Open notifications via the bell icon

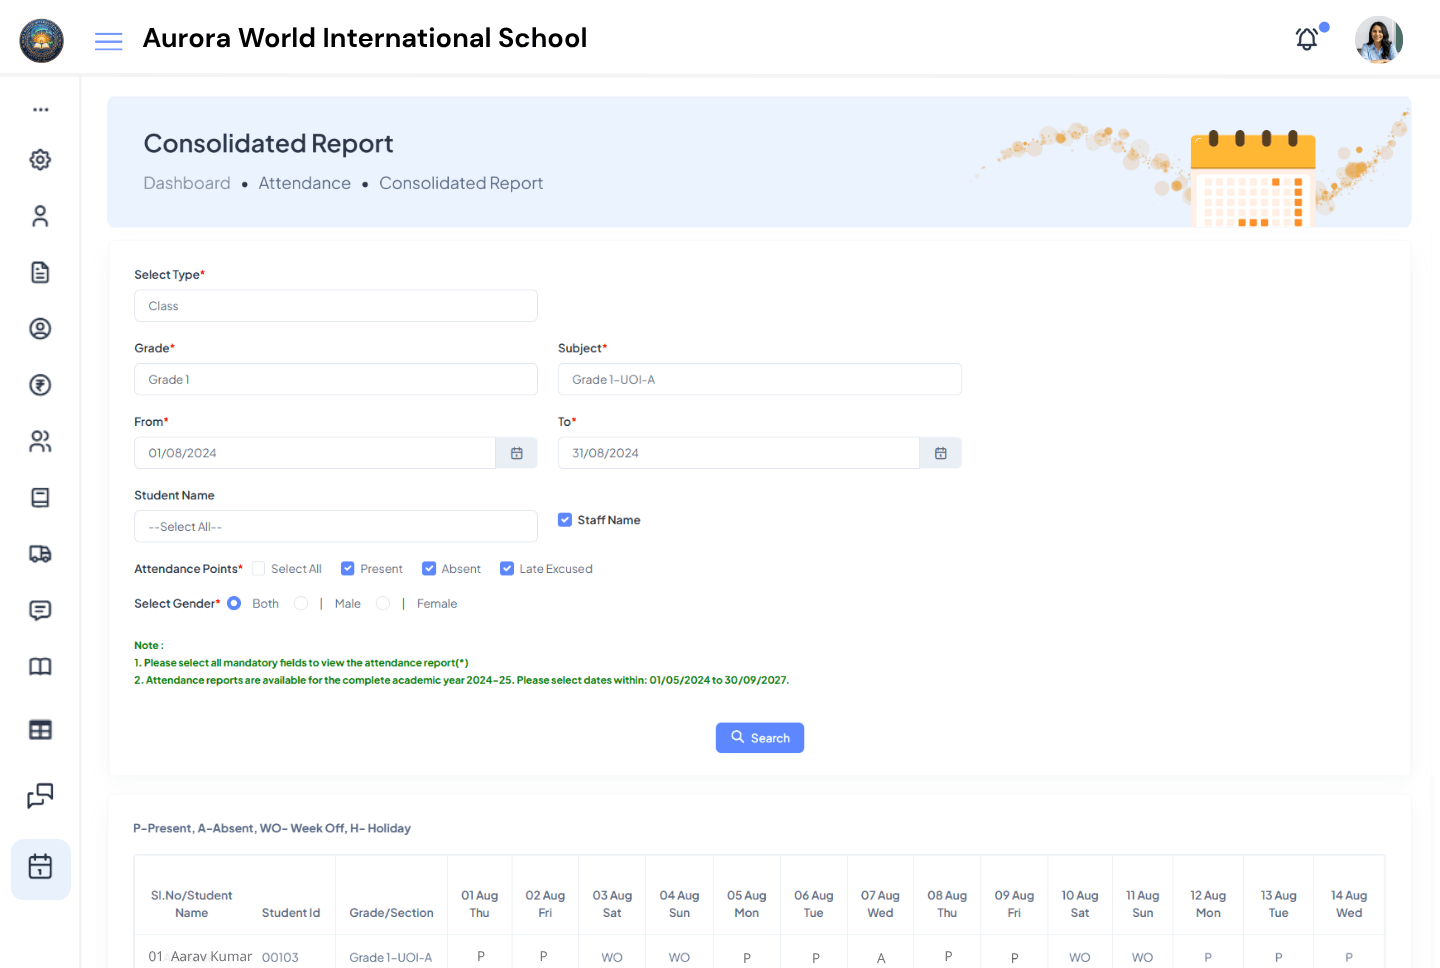1306,38
